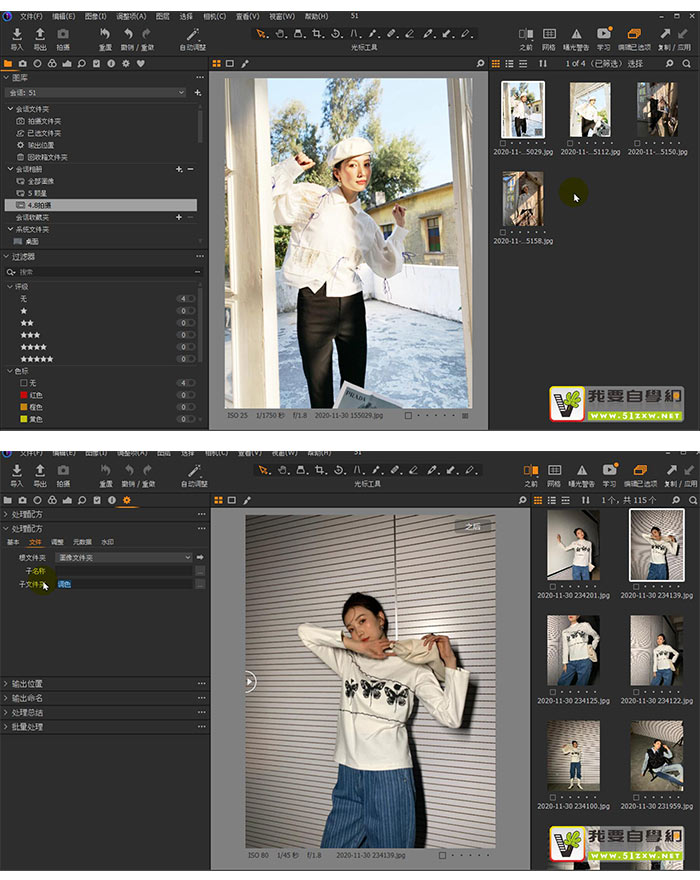Click the 之前 before icon in lower window
The height and width of the screenshot is (880, 700).
click(x=530, y=470)
